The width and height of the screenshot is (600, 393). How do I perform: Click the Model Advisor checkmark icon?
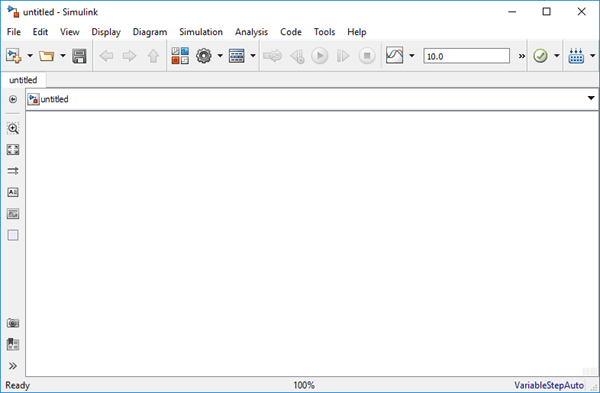(540, 56)
